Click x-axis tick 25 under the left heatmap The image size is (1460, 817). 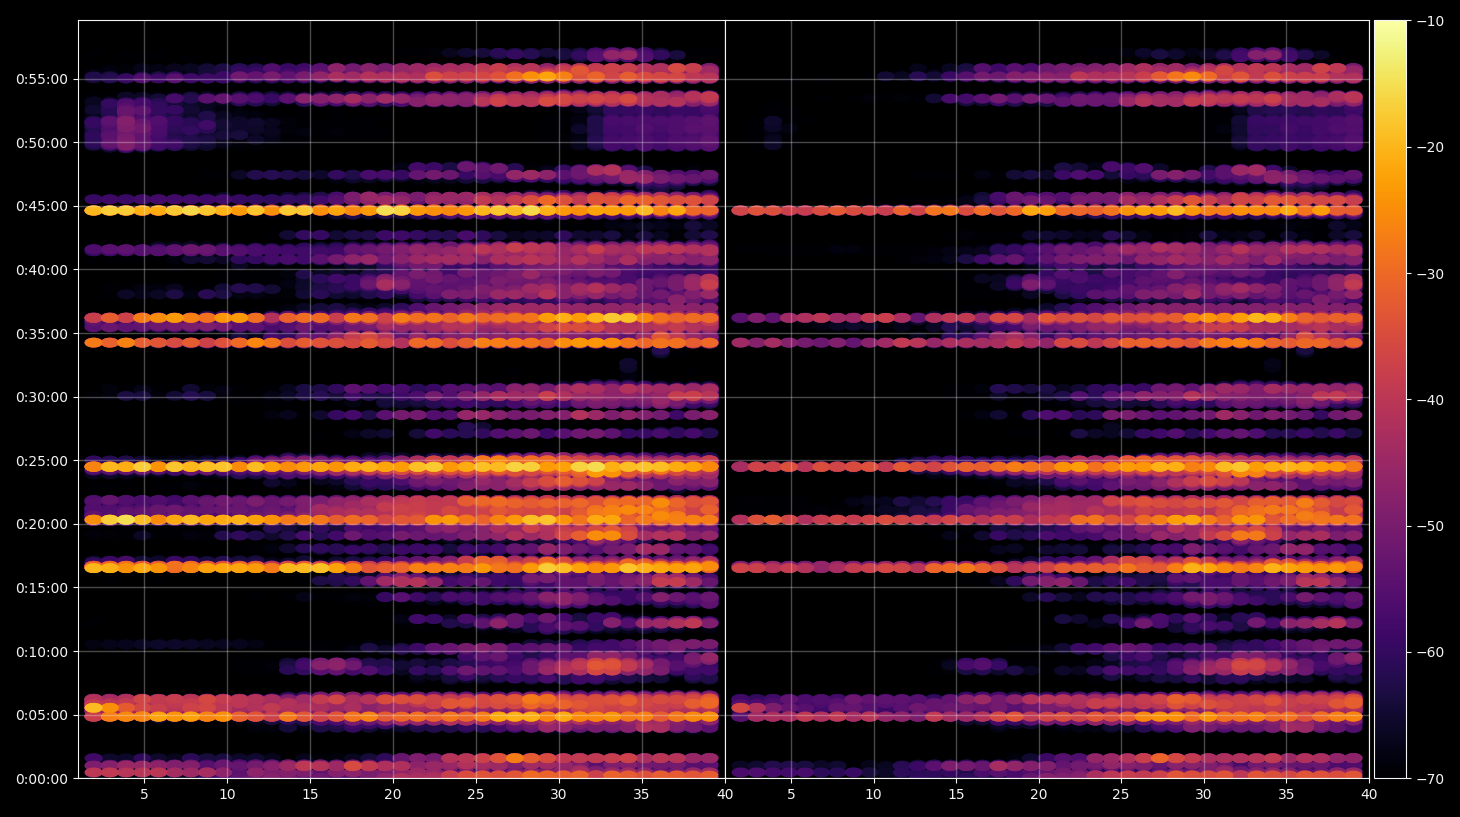click(476, 795)
